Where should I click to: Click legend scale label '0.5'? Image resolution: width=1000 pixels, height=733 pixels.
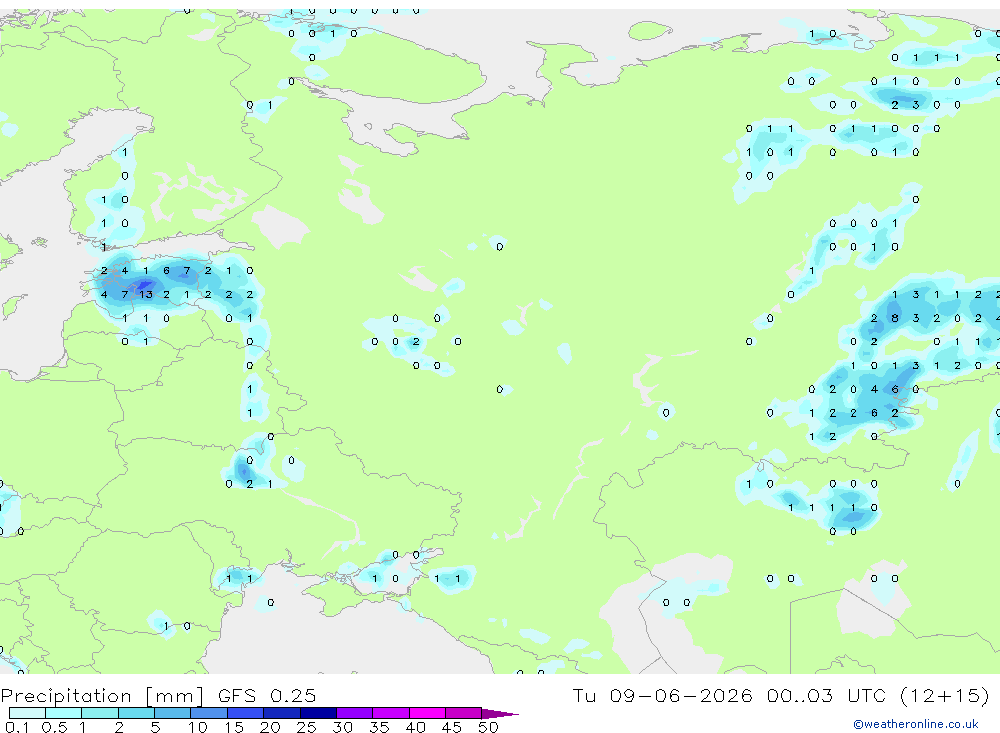coord(54,727)
